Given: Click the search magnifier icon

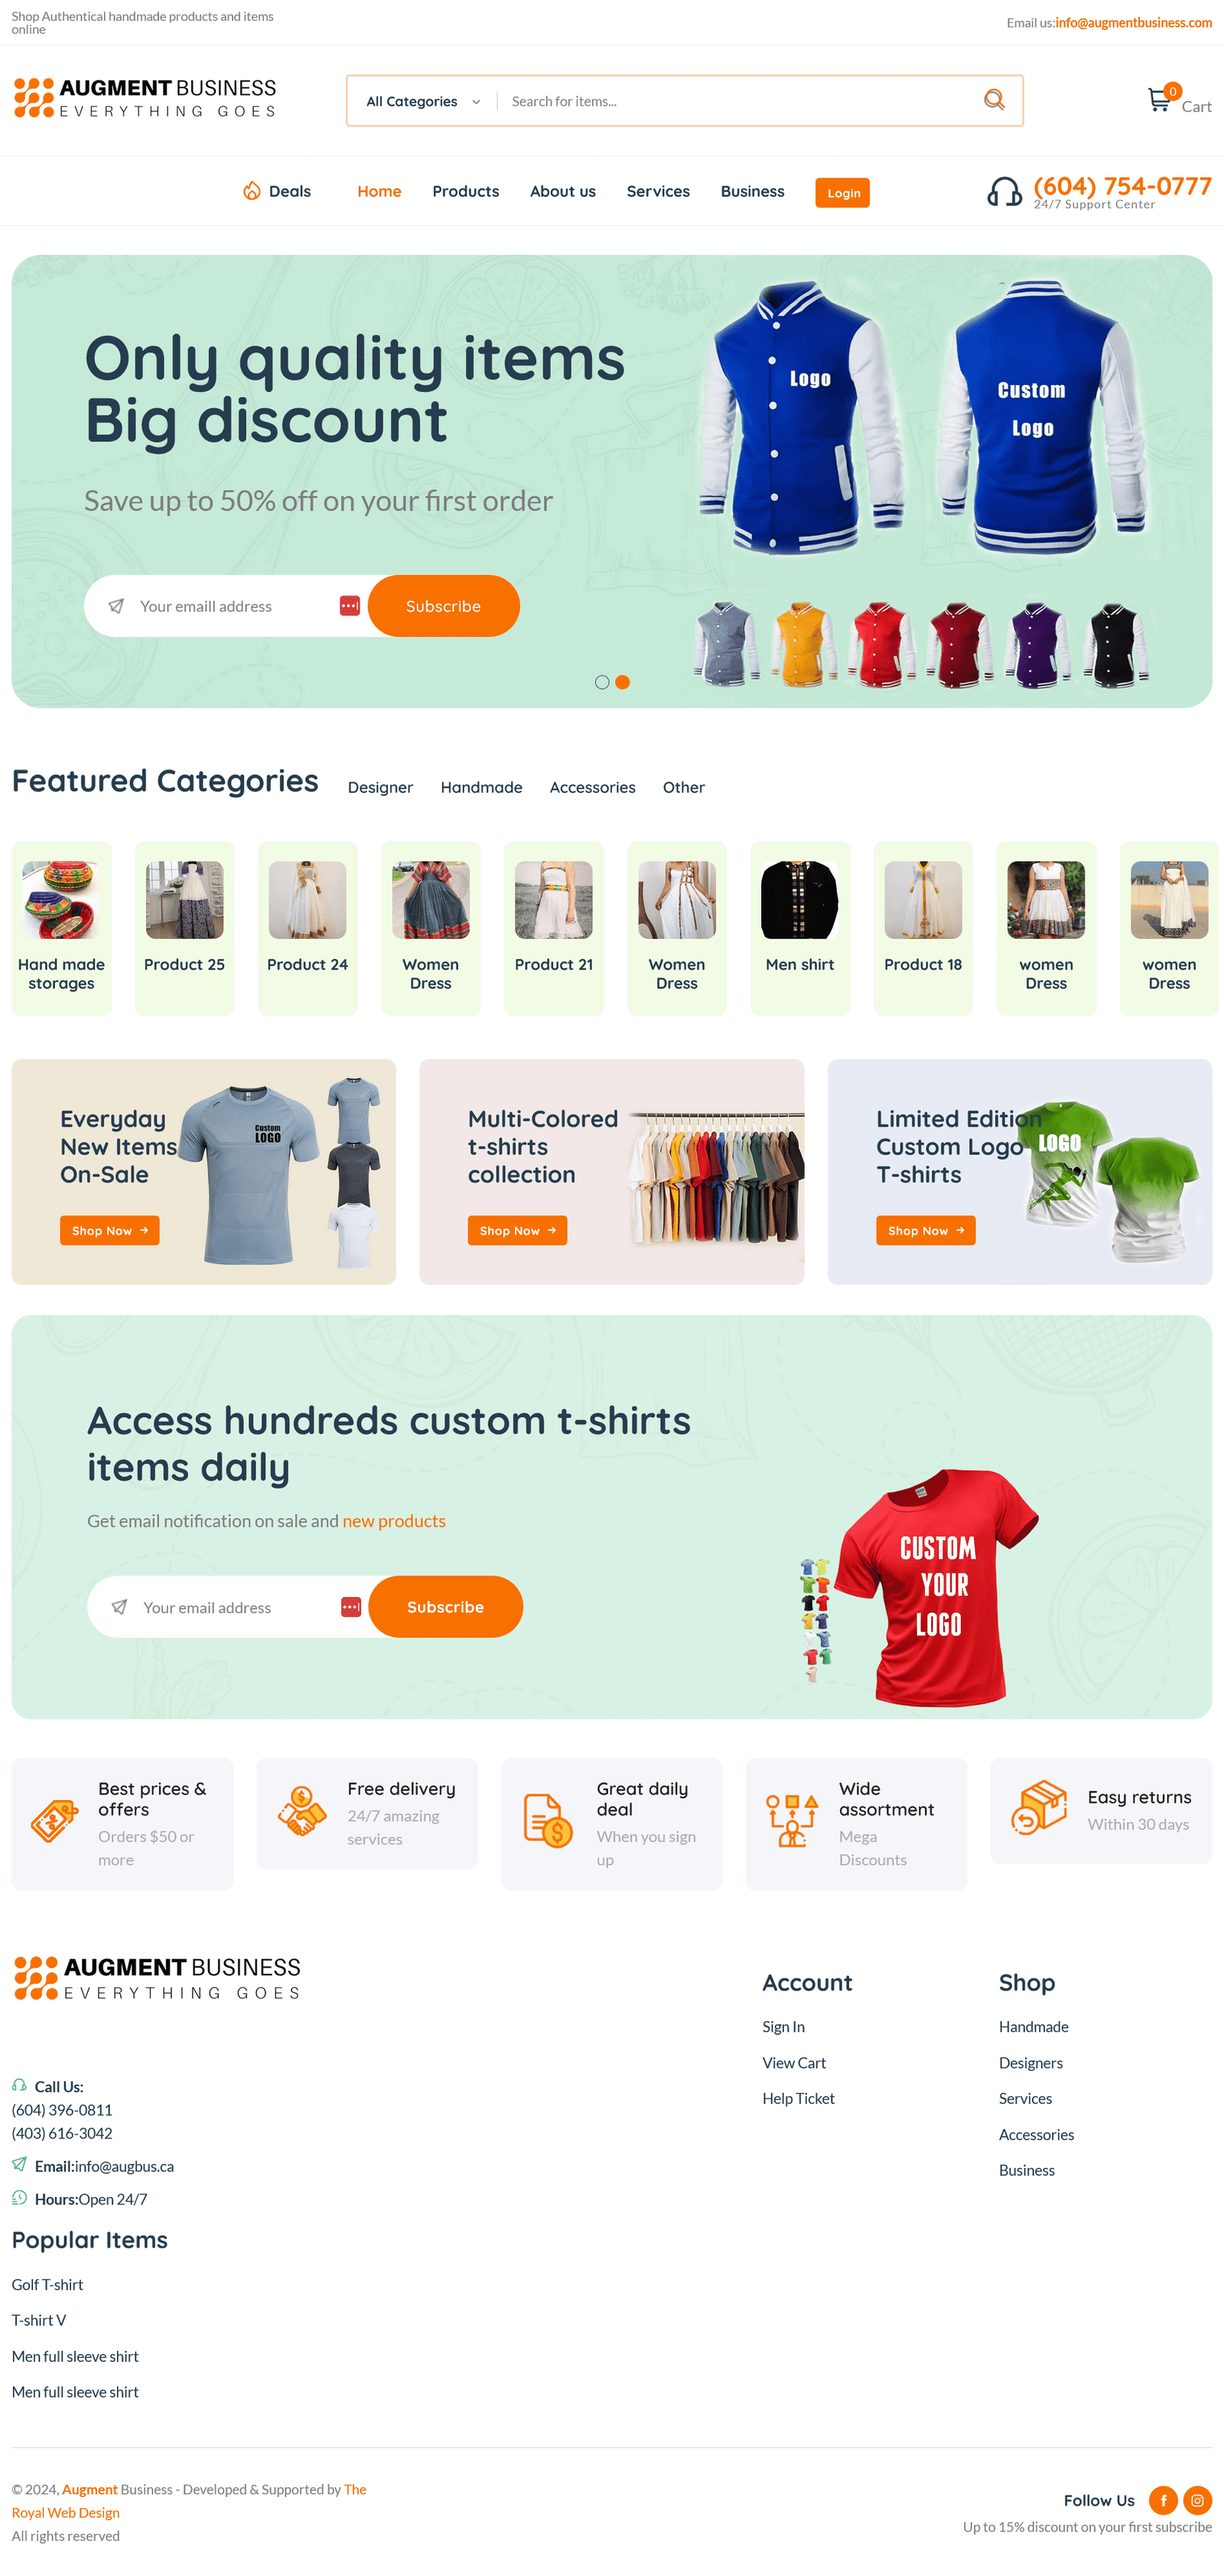Looking at the screenshot, I should (993, 100).
